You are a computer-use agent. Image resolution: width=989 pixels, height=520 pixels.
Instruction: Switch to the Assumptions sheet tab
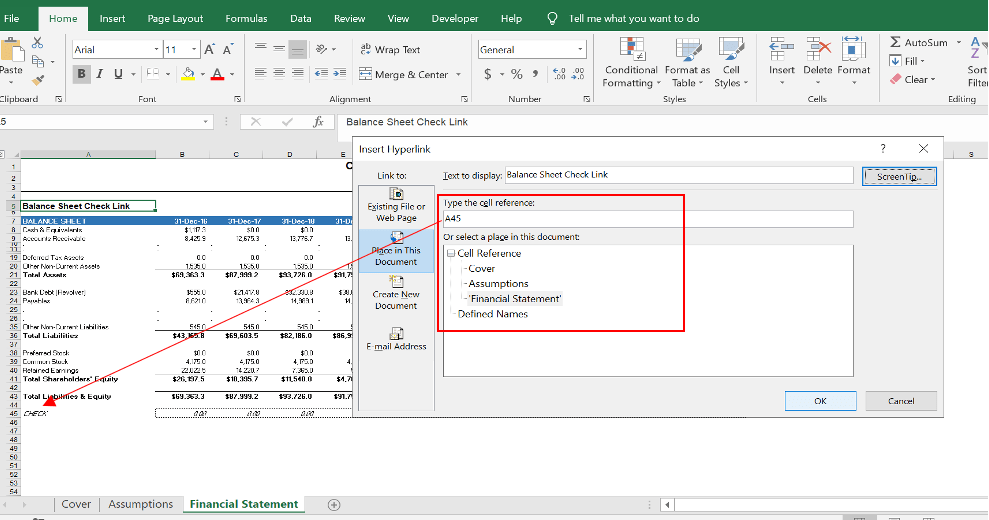[x=140, y=504]
